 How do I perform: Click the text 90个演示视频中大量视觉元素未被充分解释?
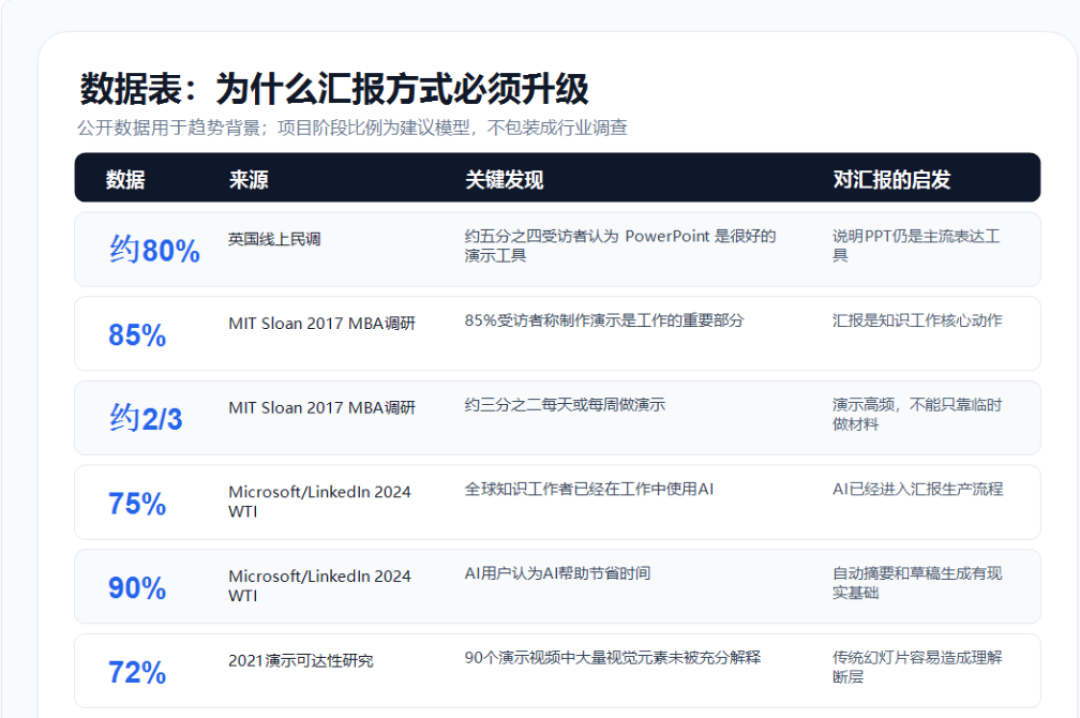coord(612,657)
